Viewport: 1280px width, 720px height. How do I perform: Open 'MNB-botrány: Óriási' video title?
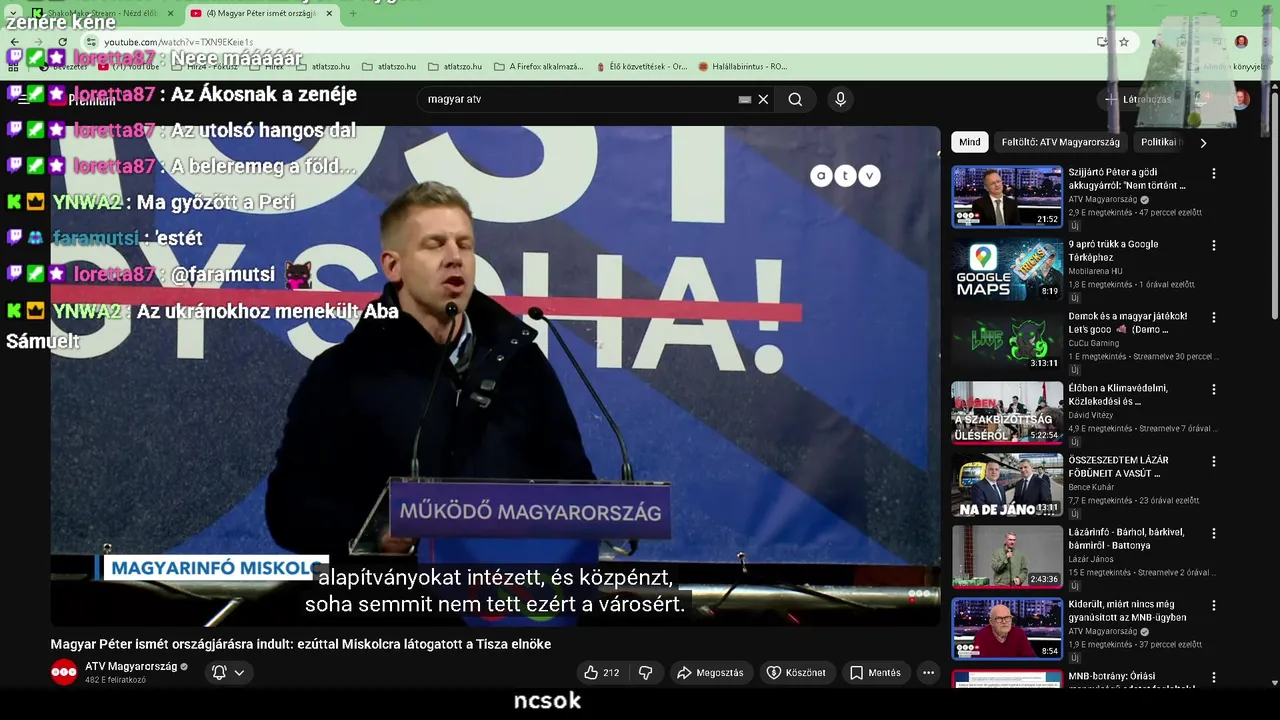tap(1131, 684)
